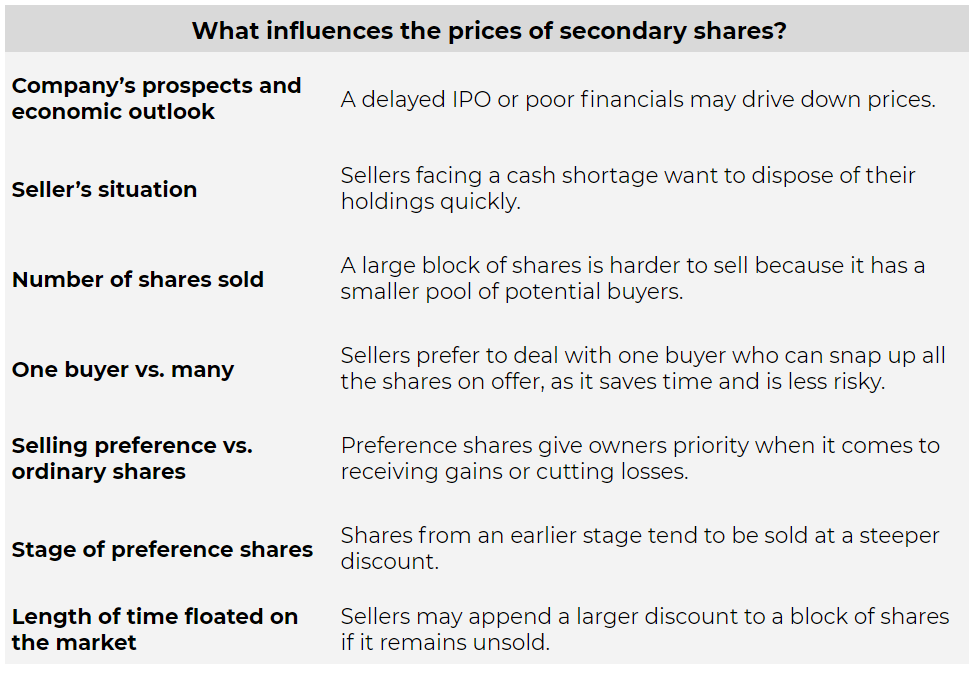The width and height of the screenshot is (969, 673).
Task: Click "smaller pool of potential buyers" text
Action: (x=512, y=292)
